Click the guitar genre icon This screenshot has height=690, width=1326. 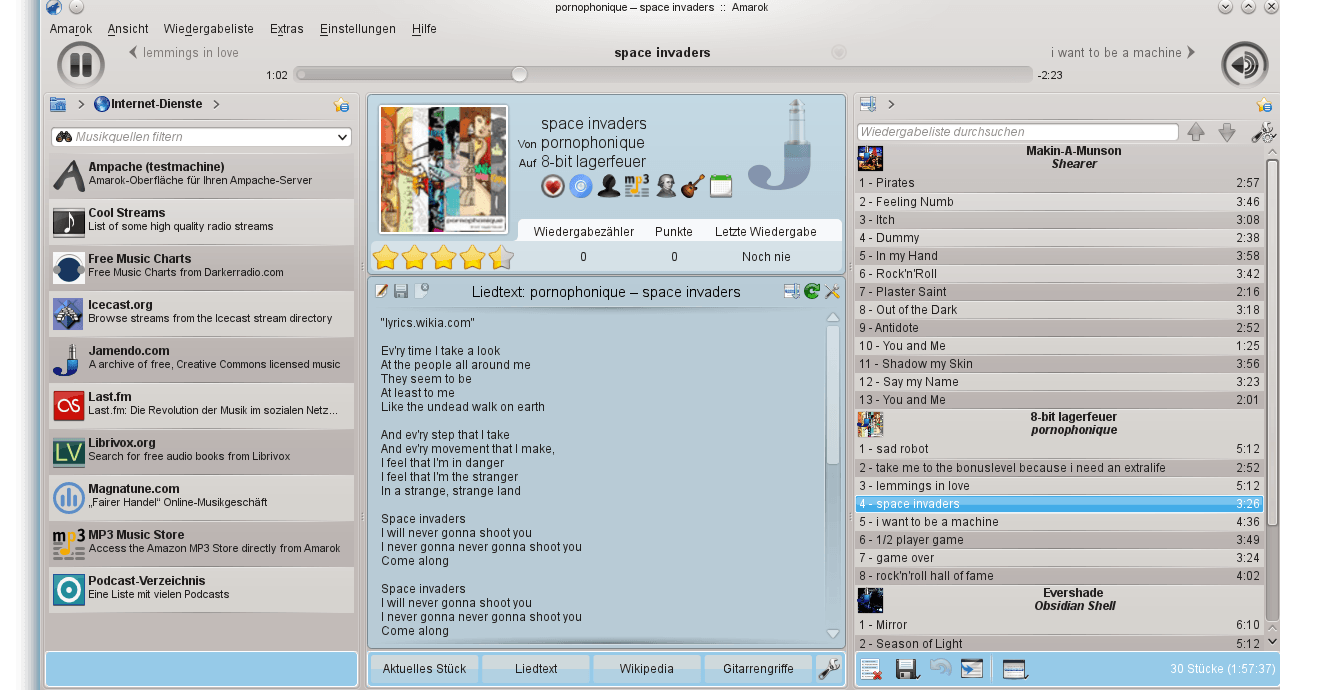click(693, 186)
